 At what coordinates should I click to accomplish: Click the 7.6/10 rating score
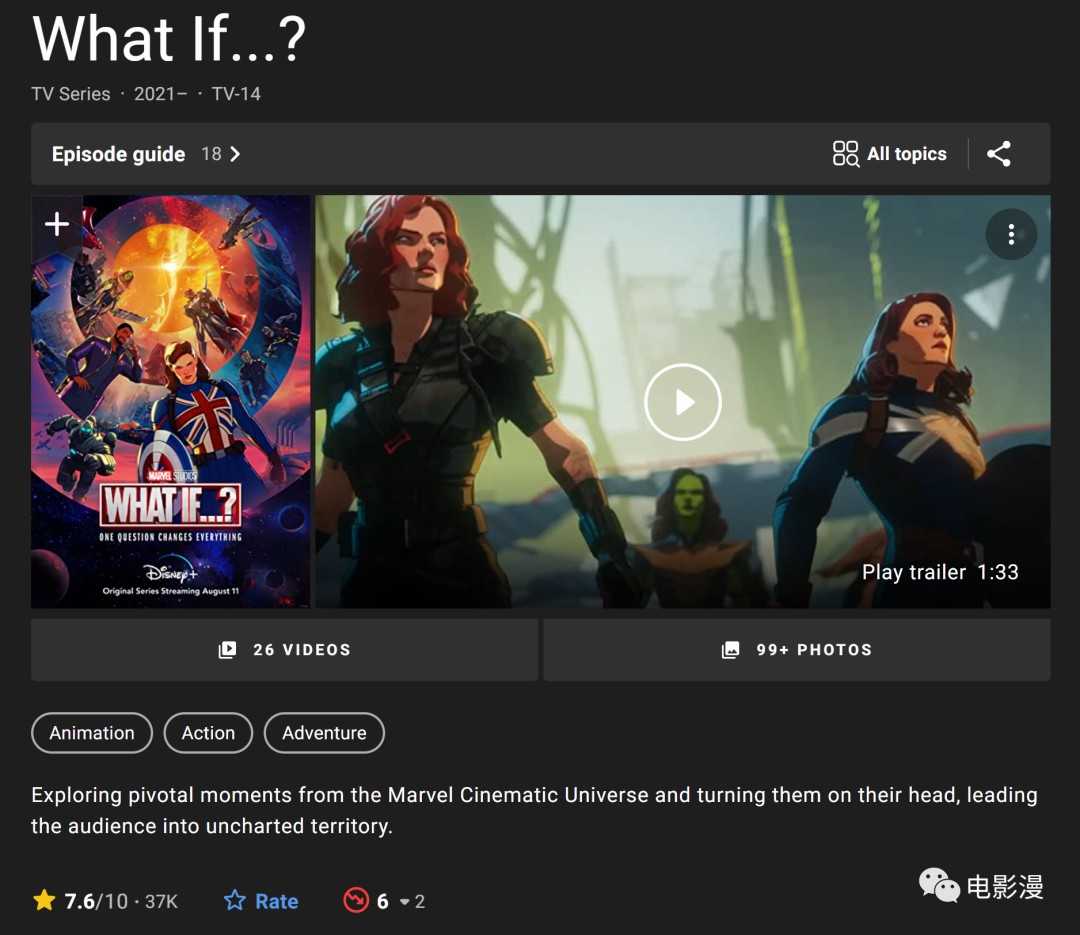click(x=96, y=901)
